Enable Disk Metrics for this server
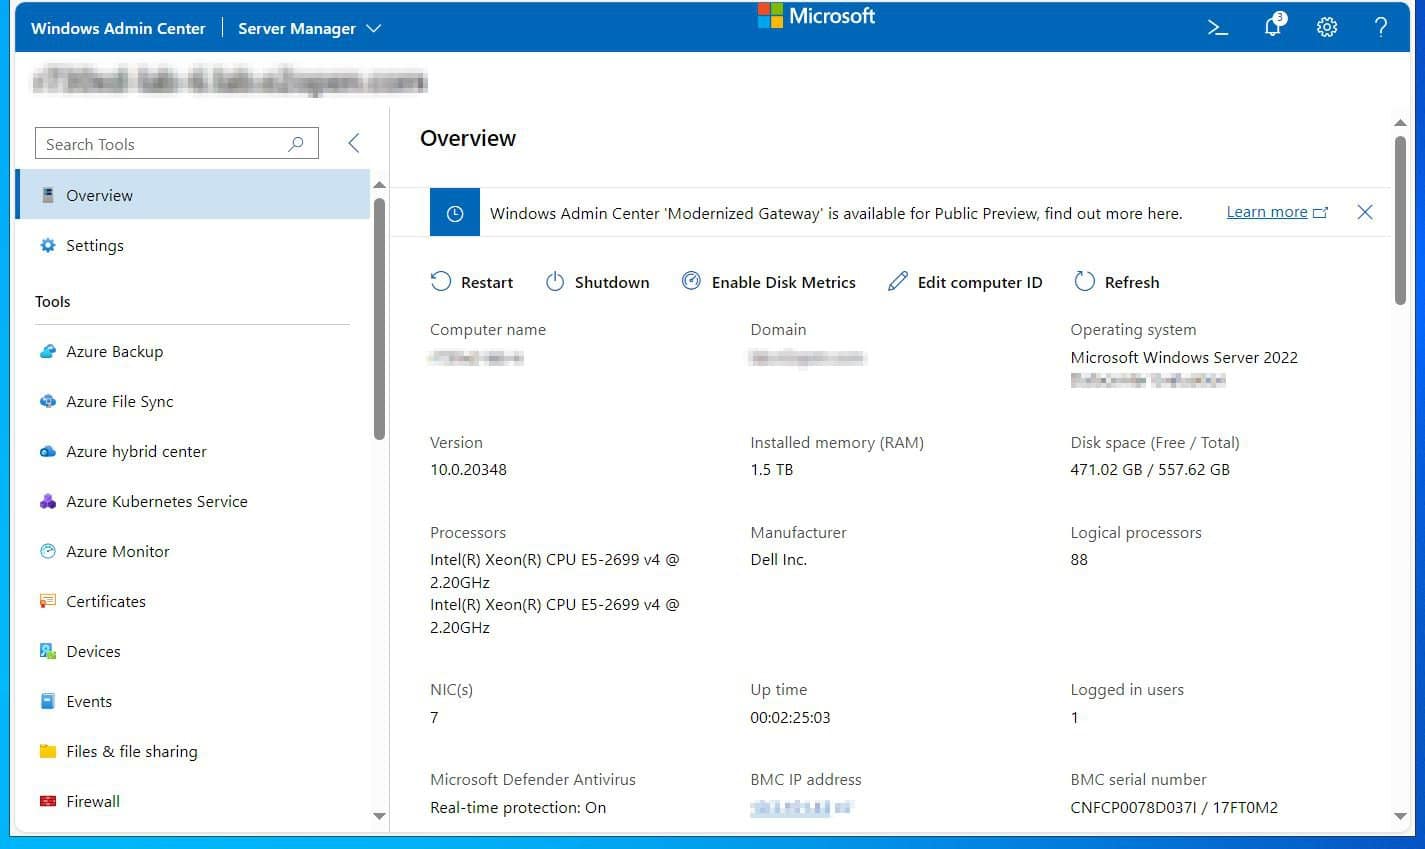The height and width of the screenshot is (849, 1425). pos(769,282)
